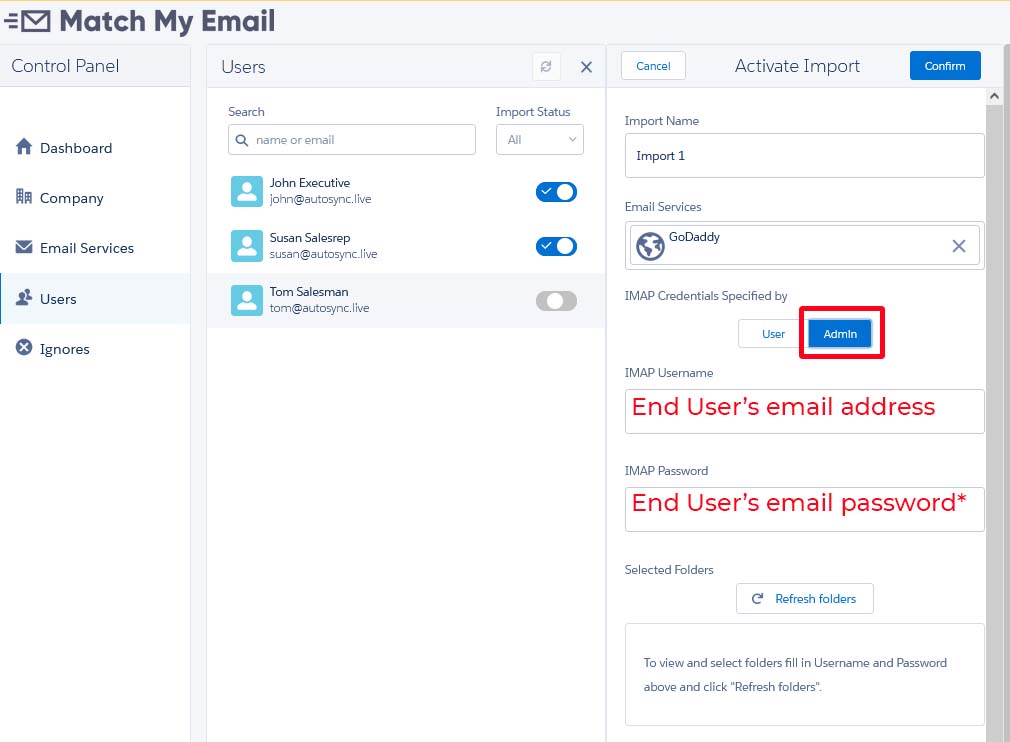Click the refresh icon in Users panel

click(546, 67)
